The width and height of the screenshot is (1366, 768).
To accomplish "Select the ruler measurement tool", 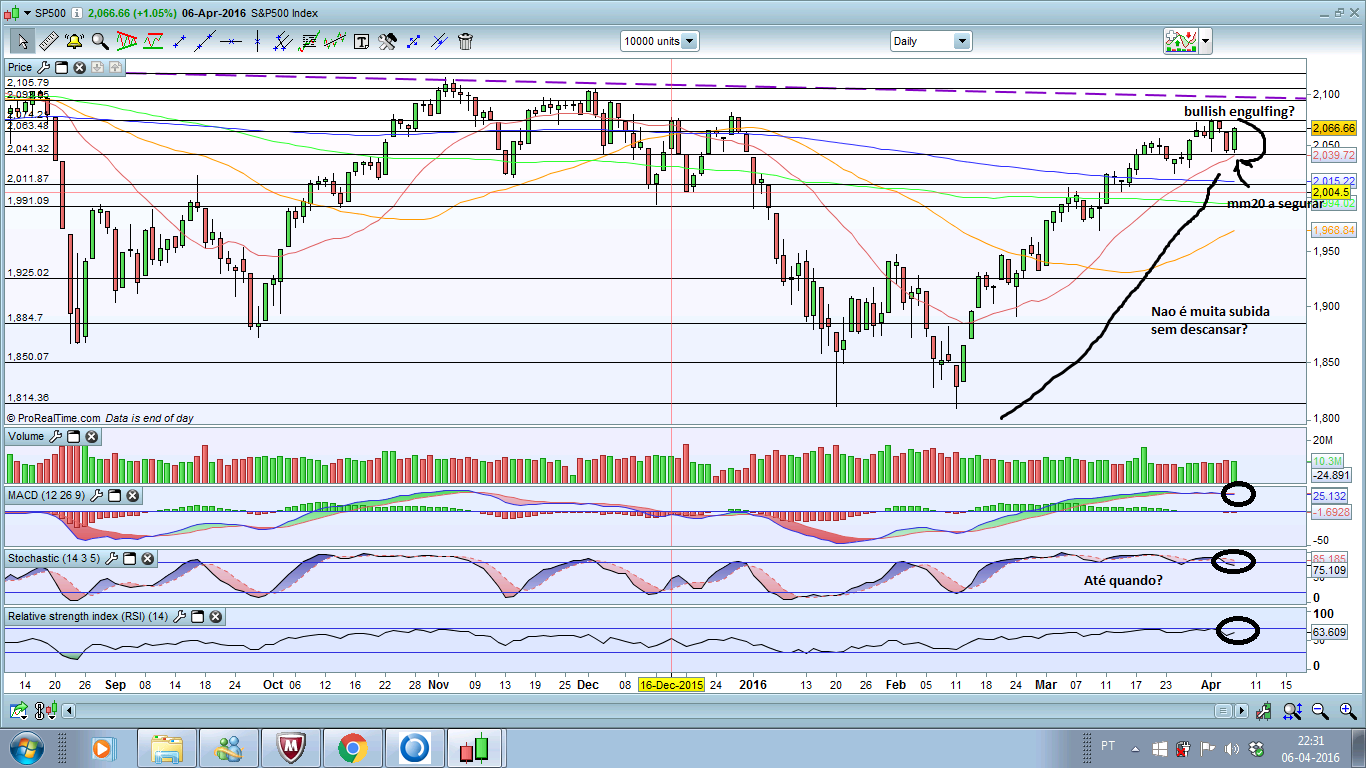I will point(47,41).
